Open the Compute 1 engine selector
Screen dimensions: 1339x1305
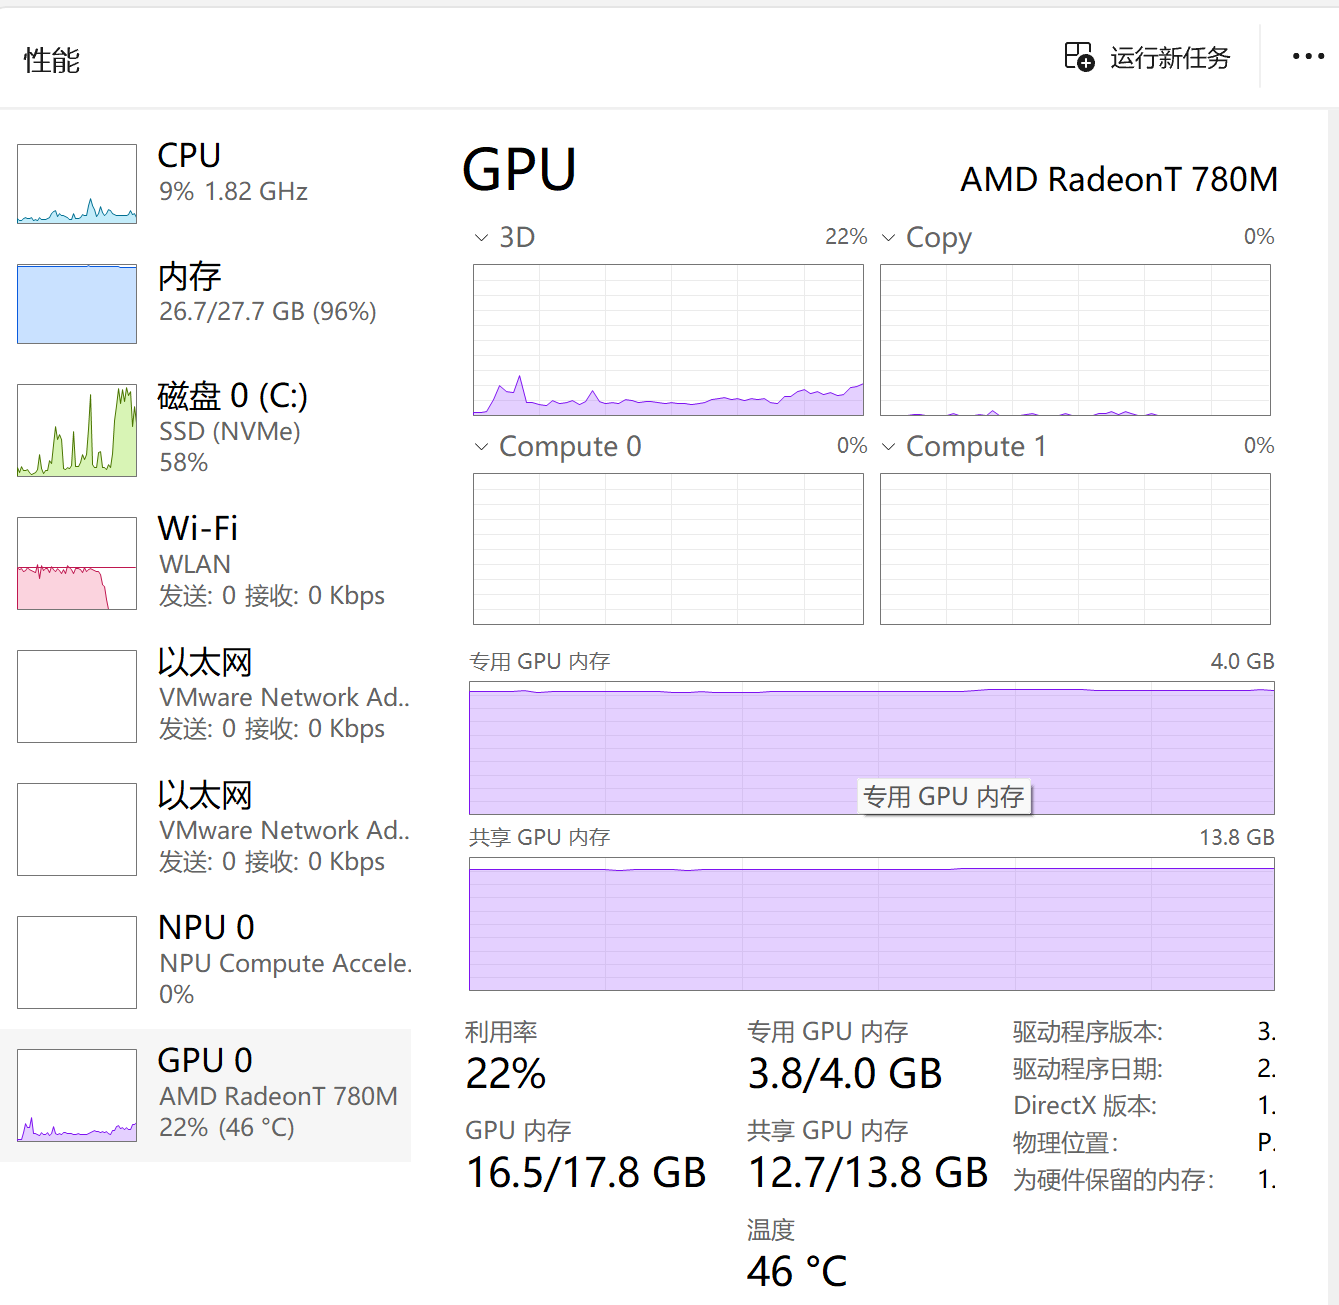tap(889, 446)
